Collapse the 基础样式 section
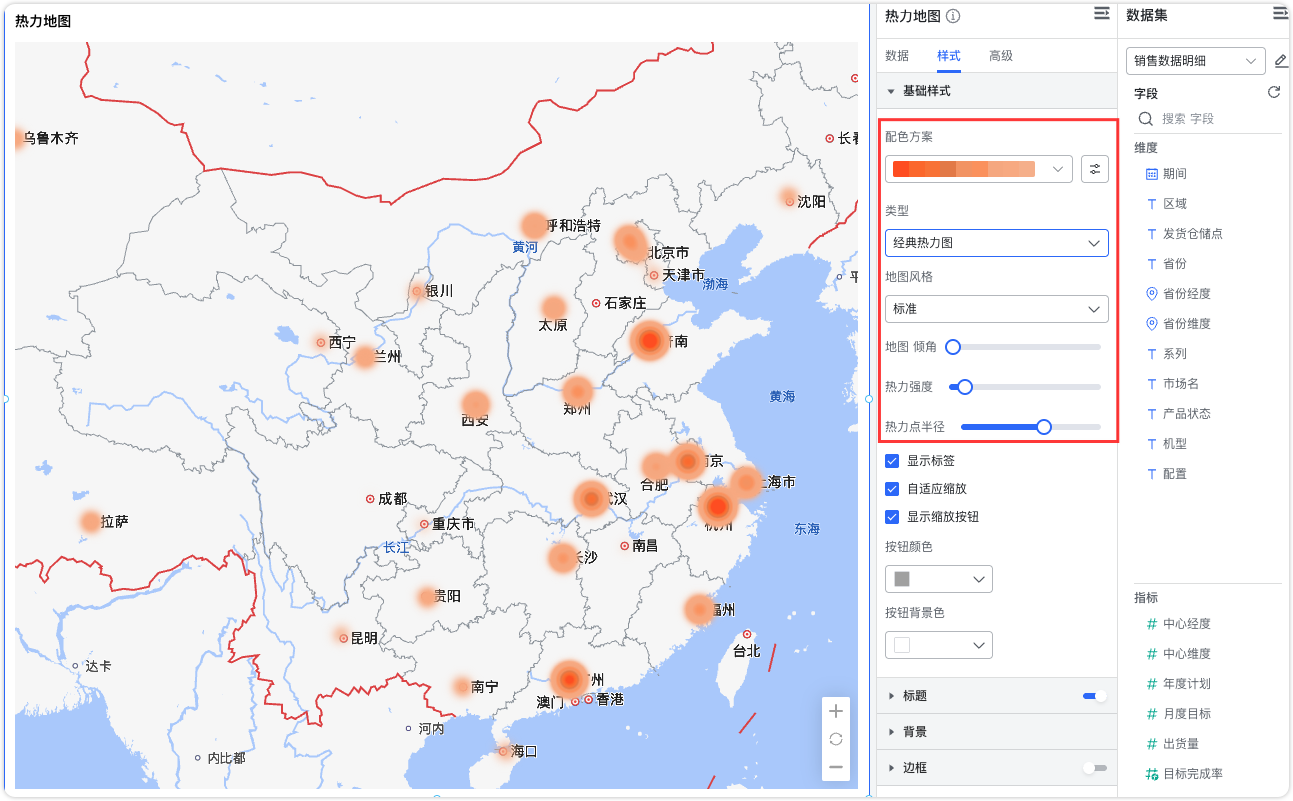This screenshot has height=801, width=1293. point(890,90)
